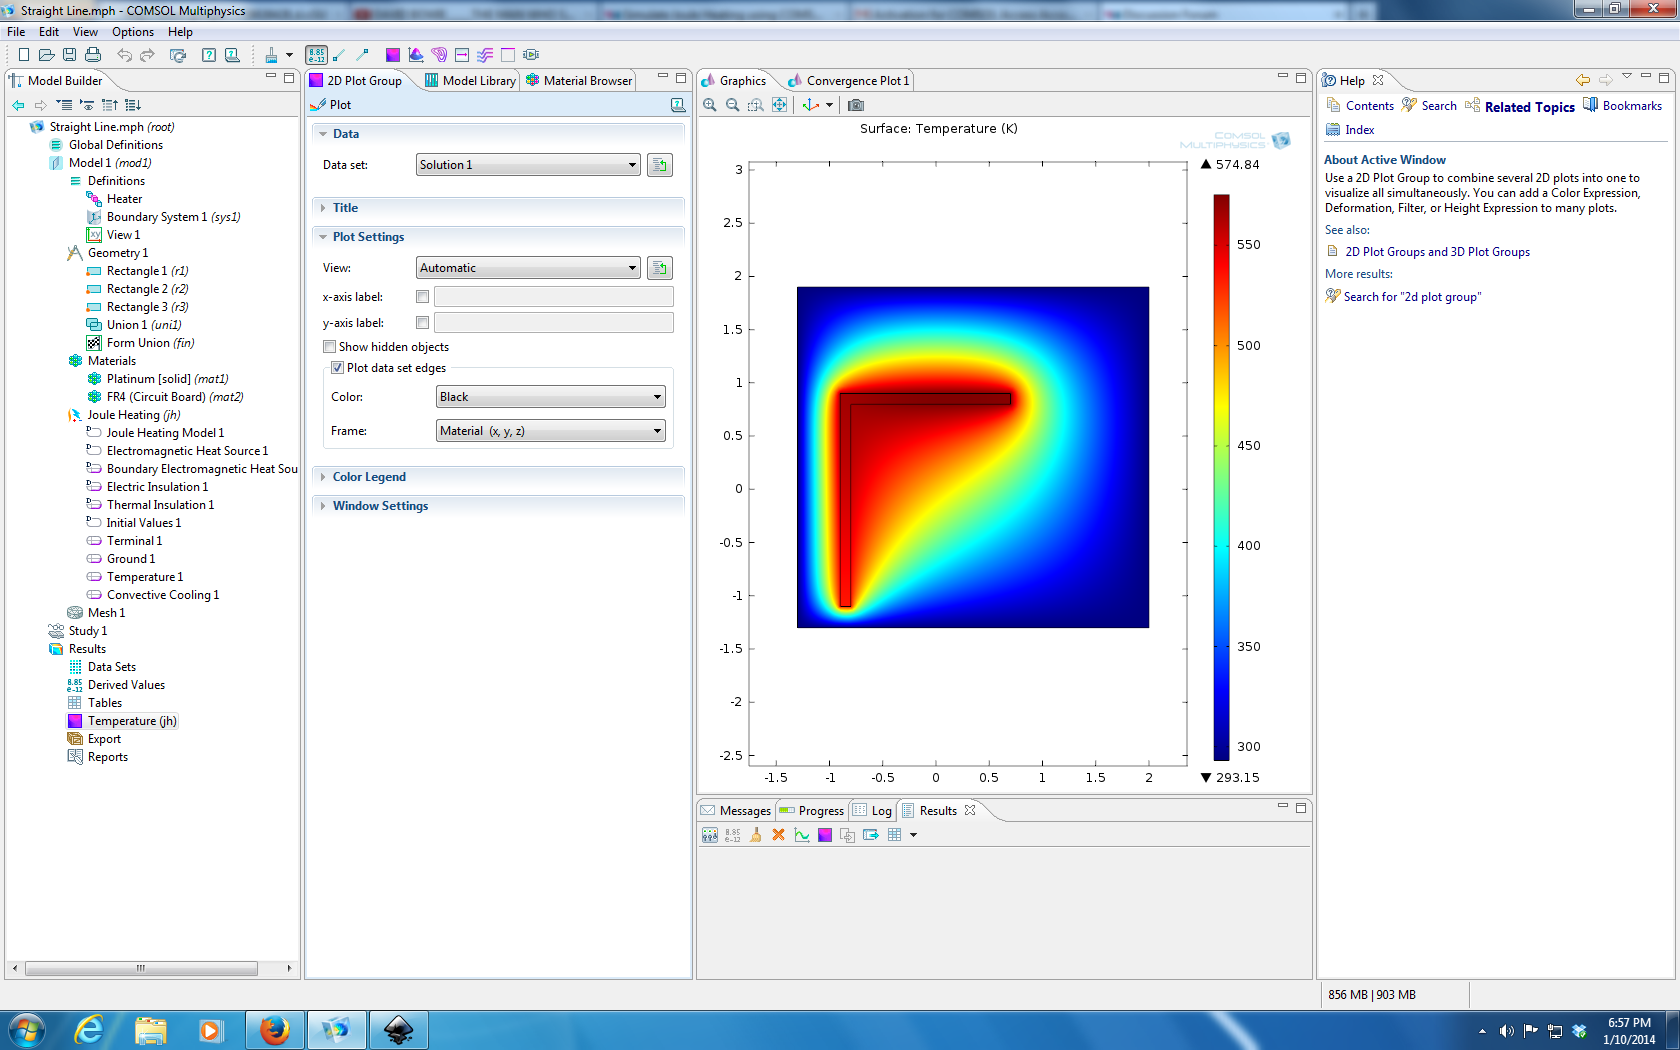
Task: Click Firefox in the Windows taskbar
Action: [274, 1029]
